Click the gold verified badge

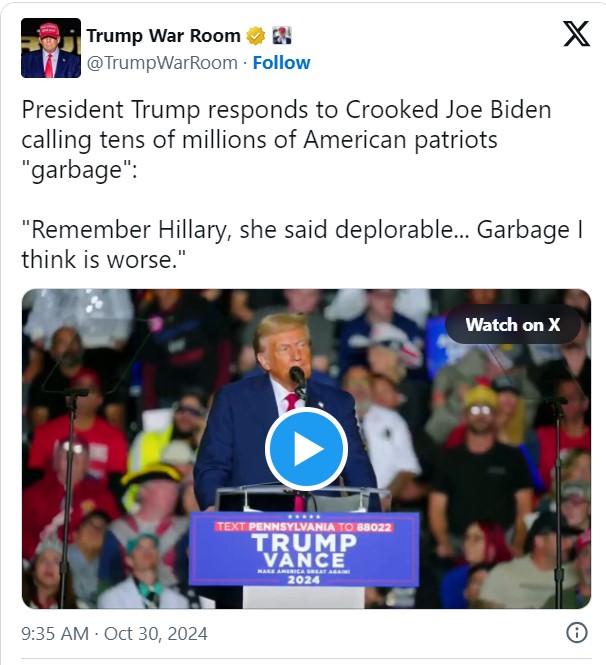[x=256, y=36]
